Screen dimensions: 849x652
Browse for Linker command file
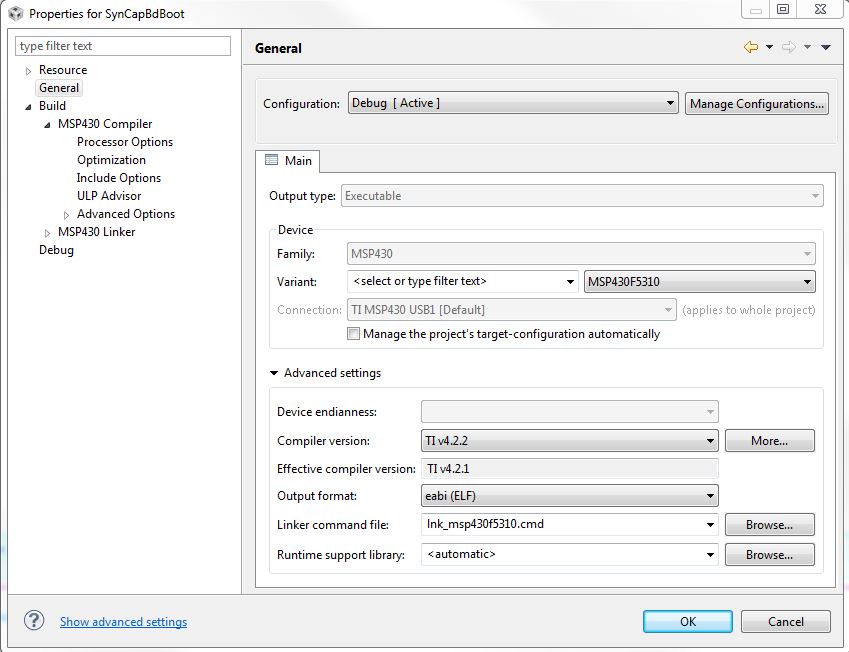(x=769, y=524)
